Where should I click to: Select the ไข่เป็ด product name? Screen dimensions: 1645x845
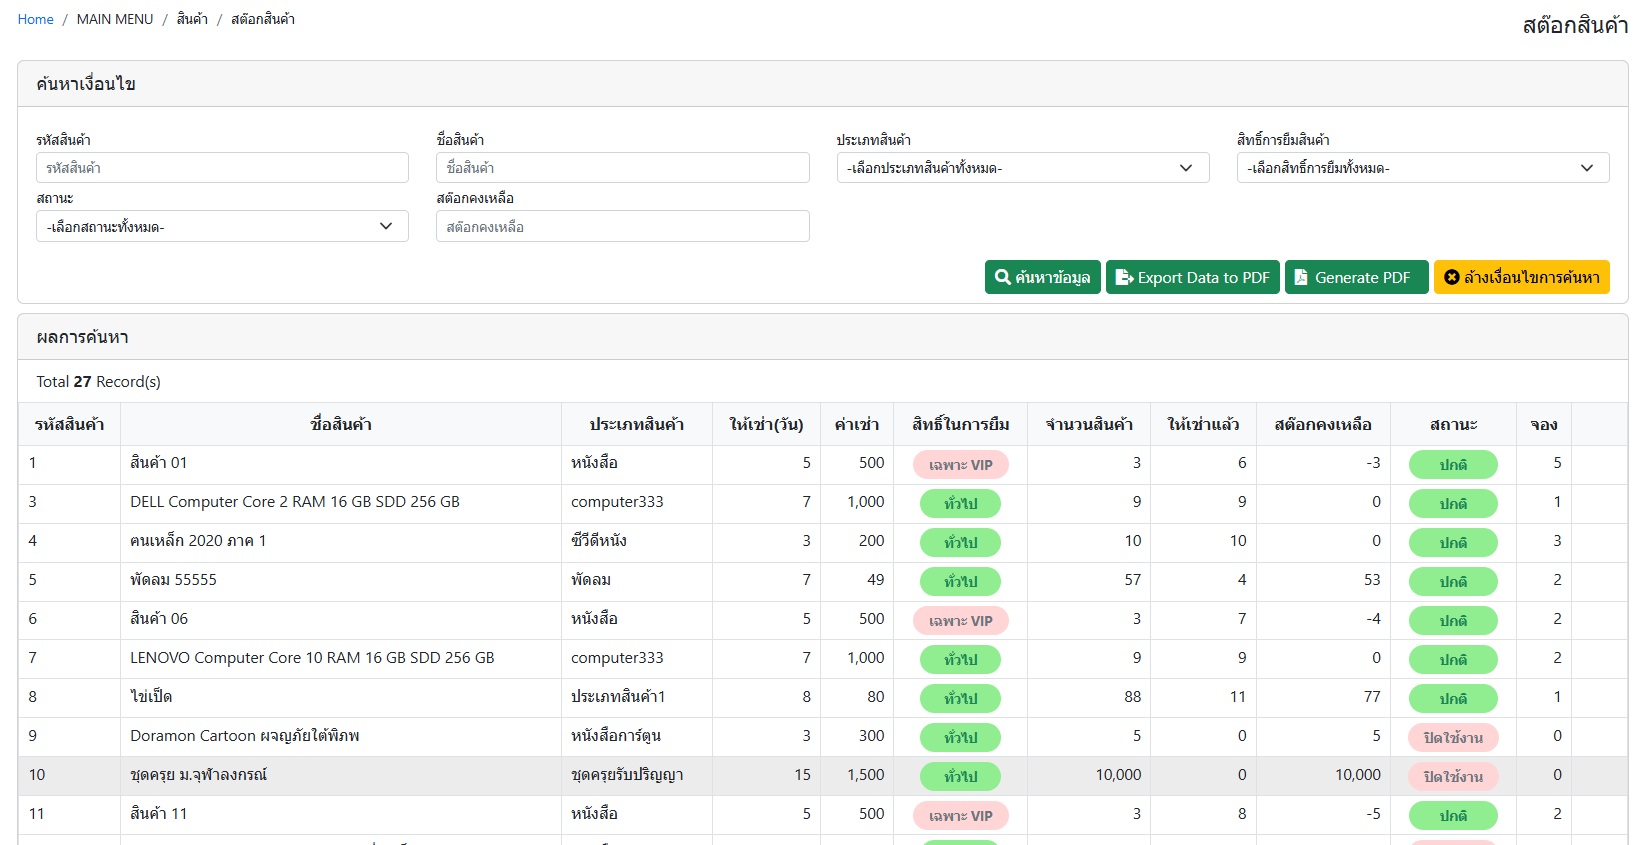coord(151,697)
